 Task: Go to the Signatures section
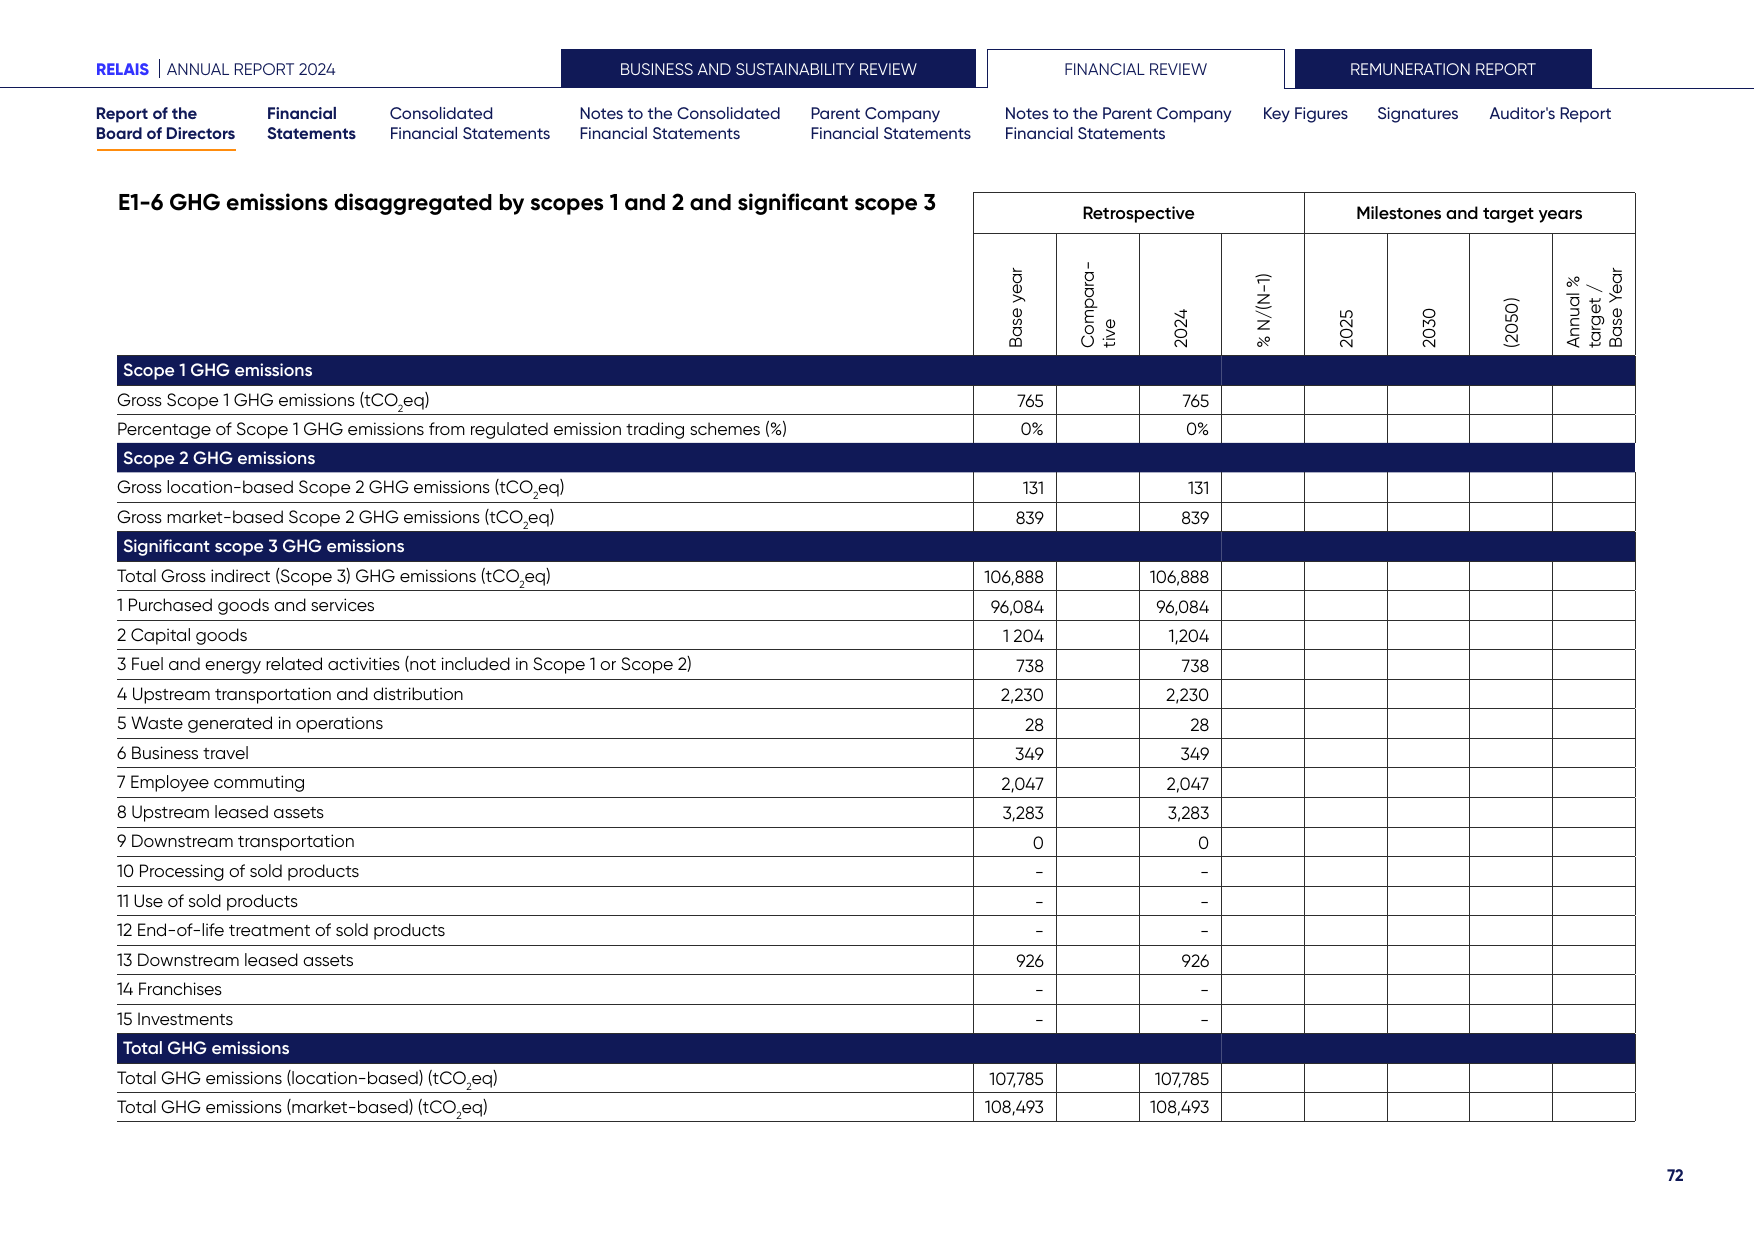click(x=1417, y=114)
